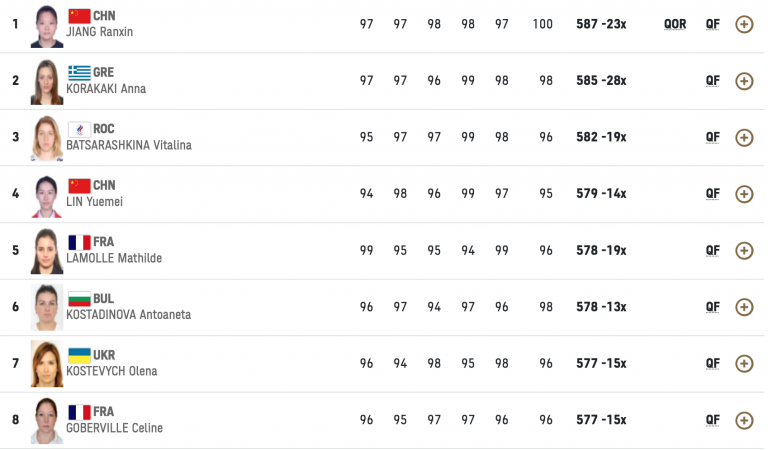
Task: Click the ROC flag icon
Action: click(79, 129)
